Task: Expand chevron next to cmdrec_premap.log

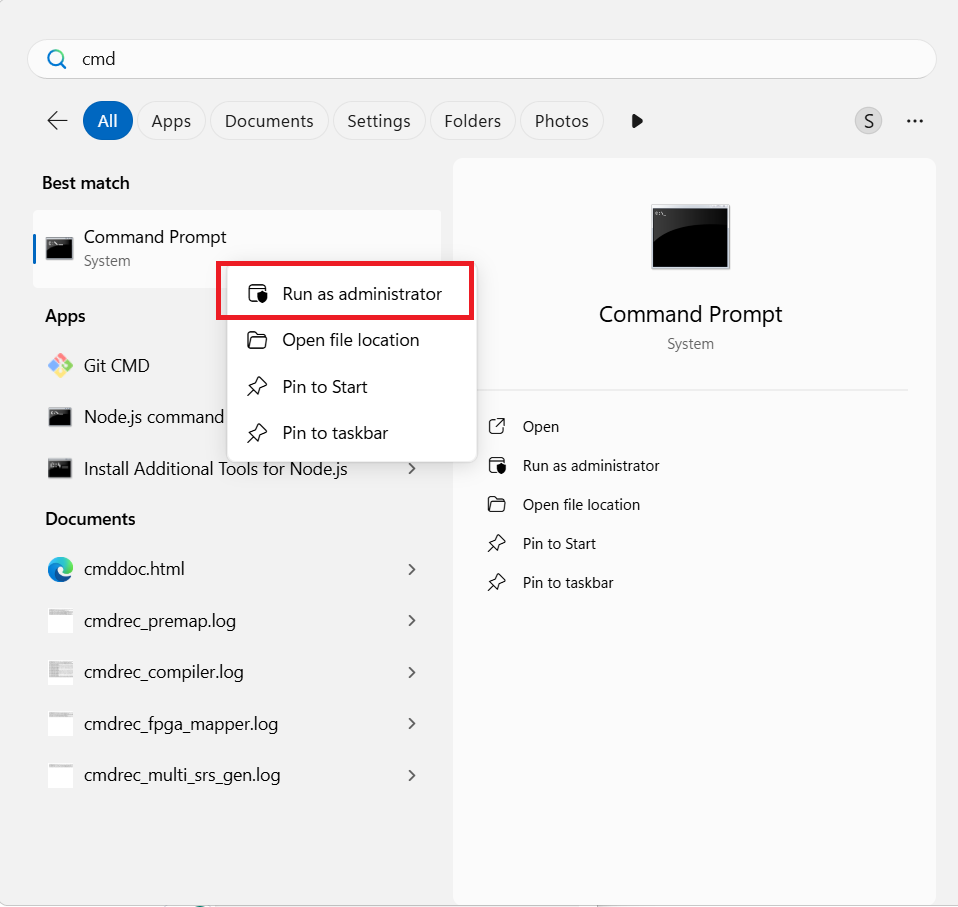Action: [412, 621]
